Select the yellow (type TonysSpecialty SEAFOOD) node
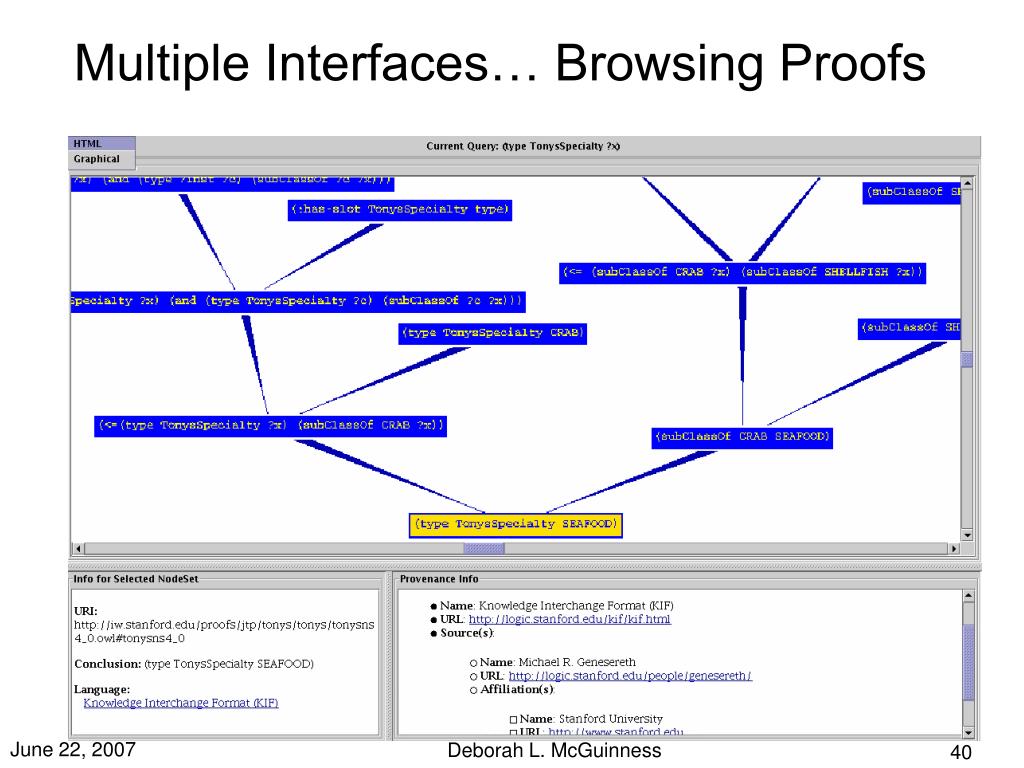The image size is (1024, 768). point(516,525)
